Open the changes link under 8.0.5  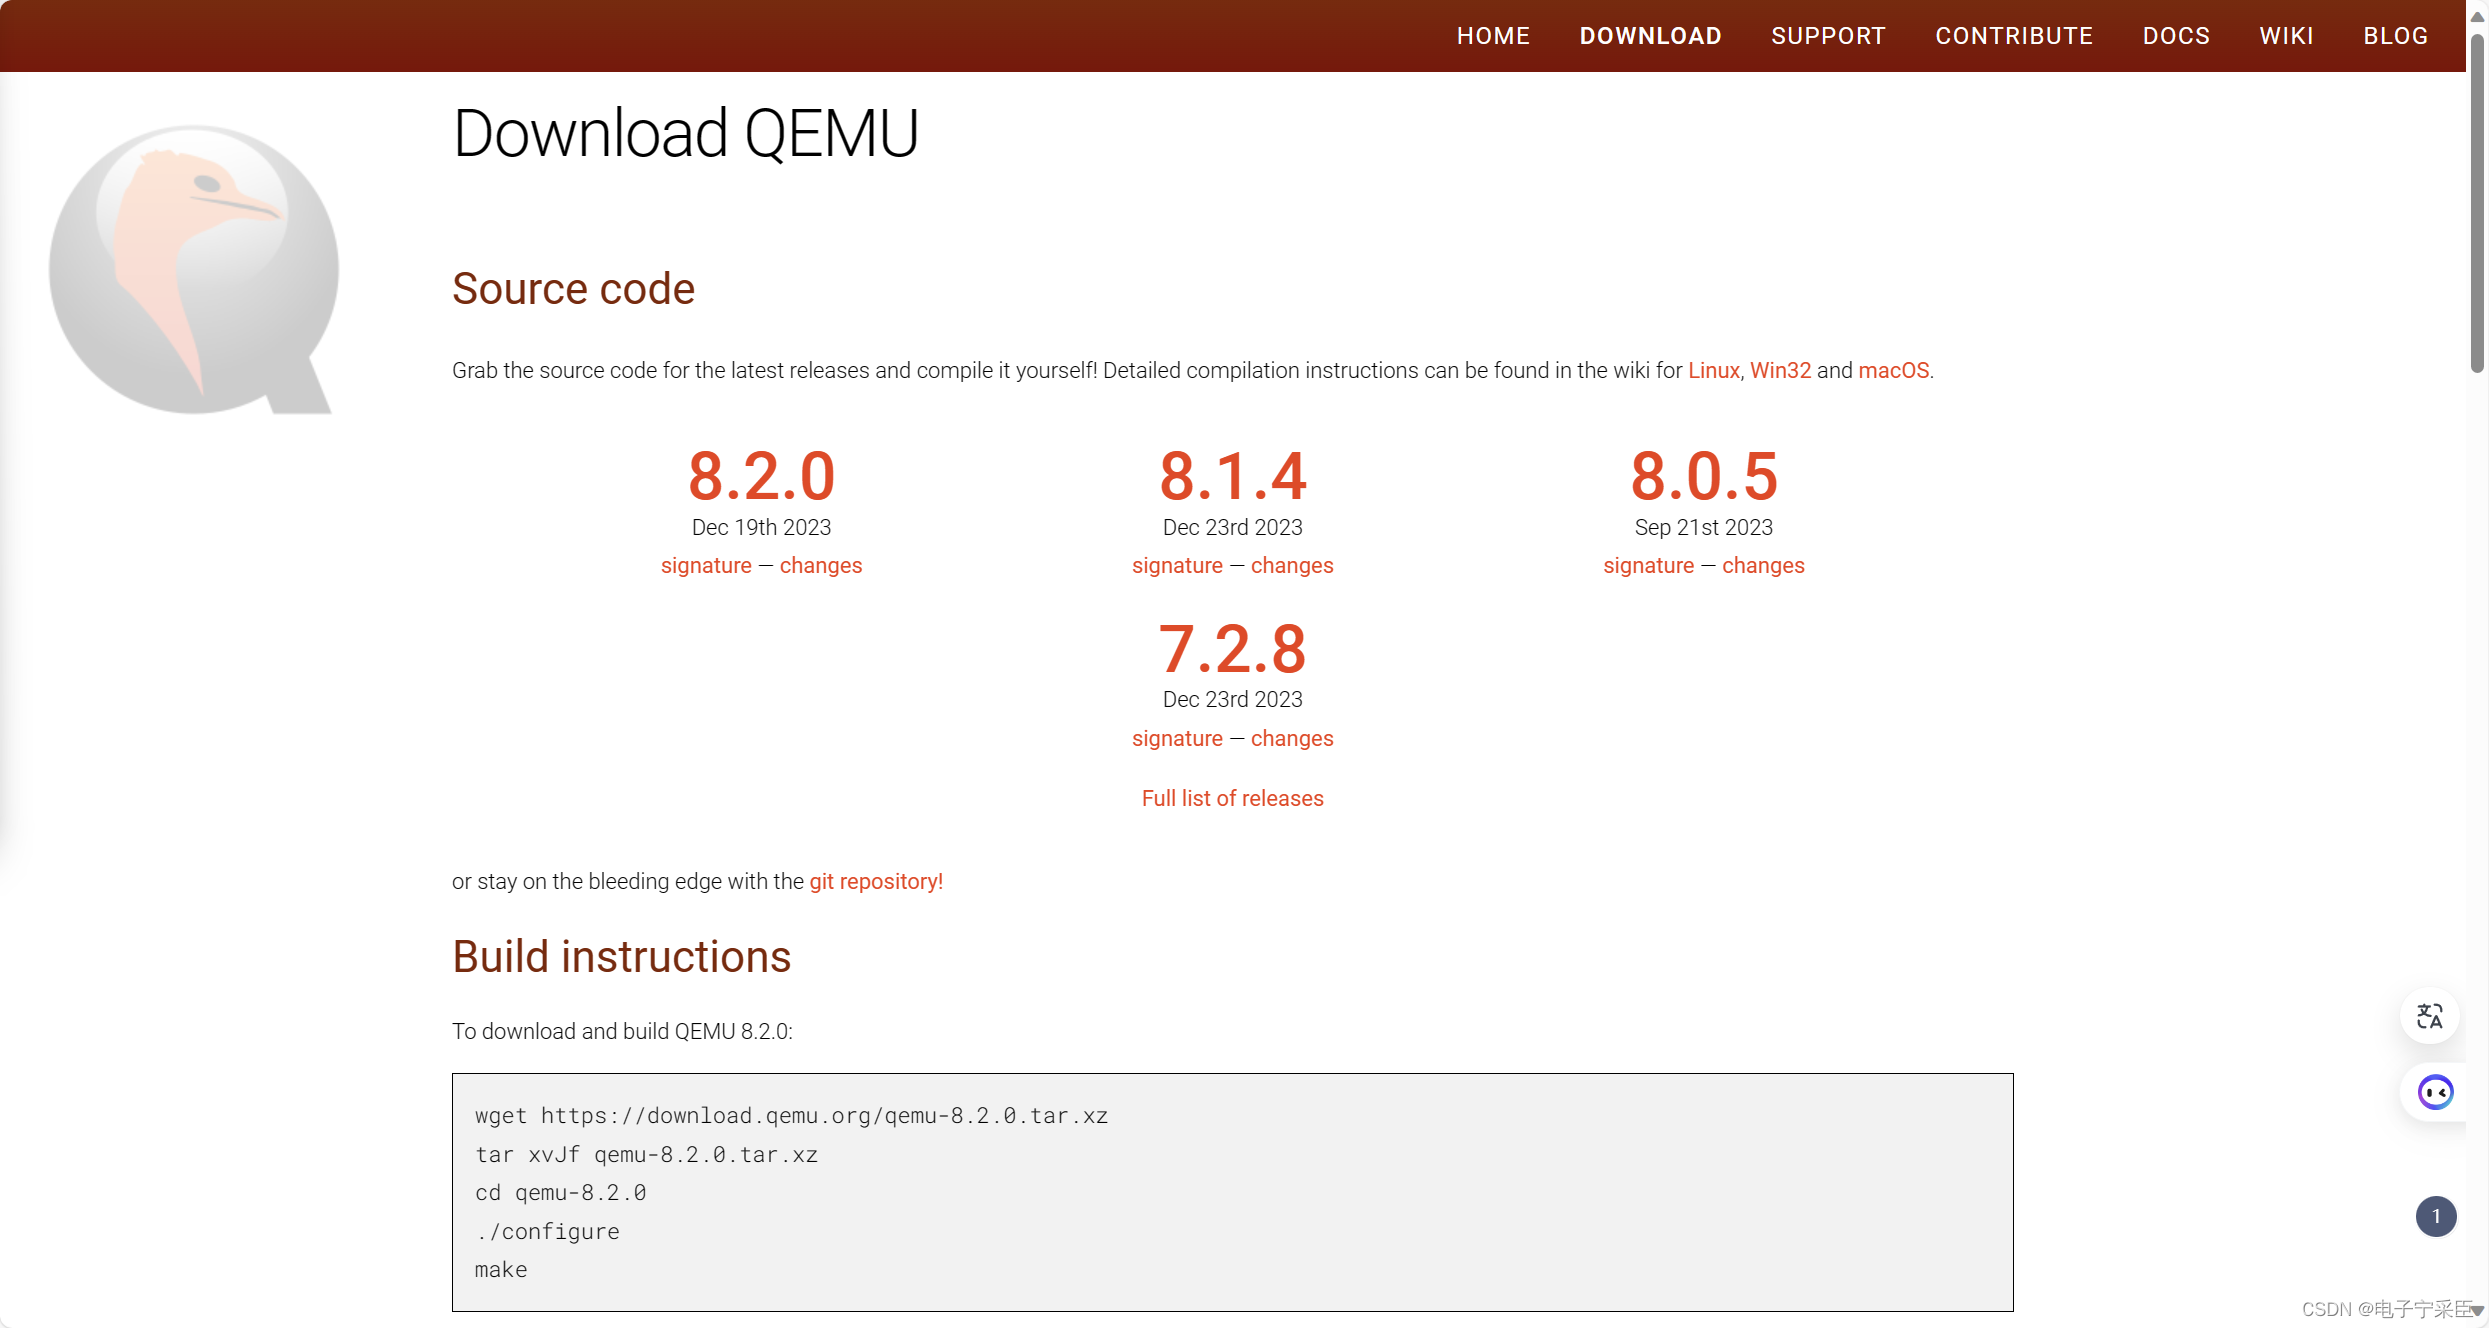pos(1763,566)
